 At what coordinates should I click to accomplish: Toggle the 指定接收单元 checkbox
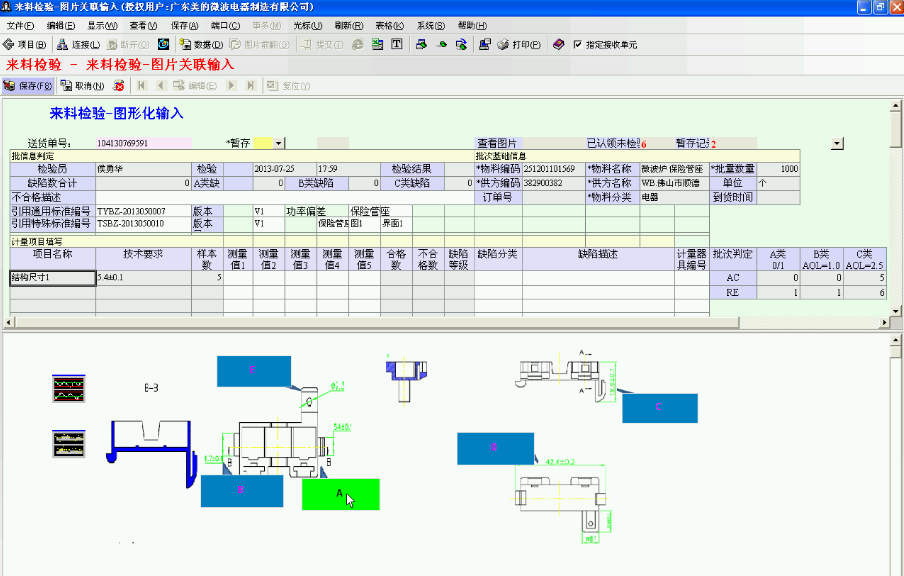(578, 45)
